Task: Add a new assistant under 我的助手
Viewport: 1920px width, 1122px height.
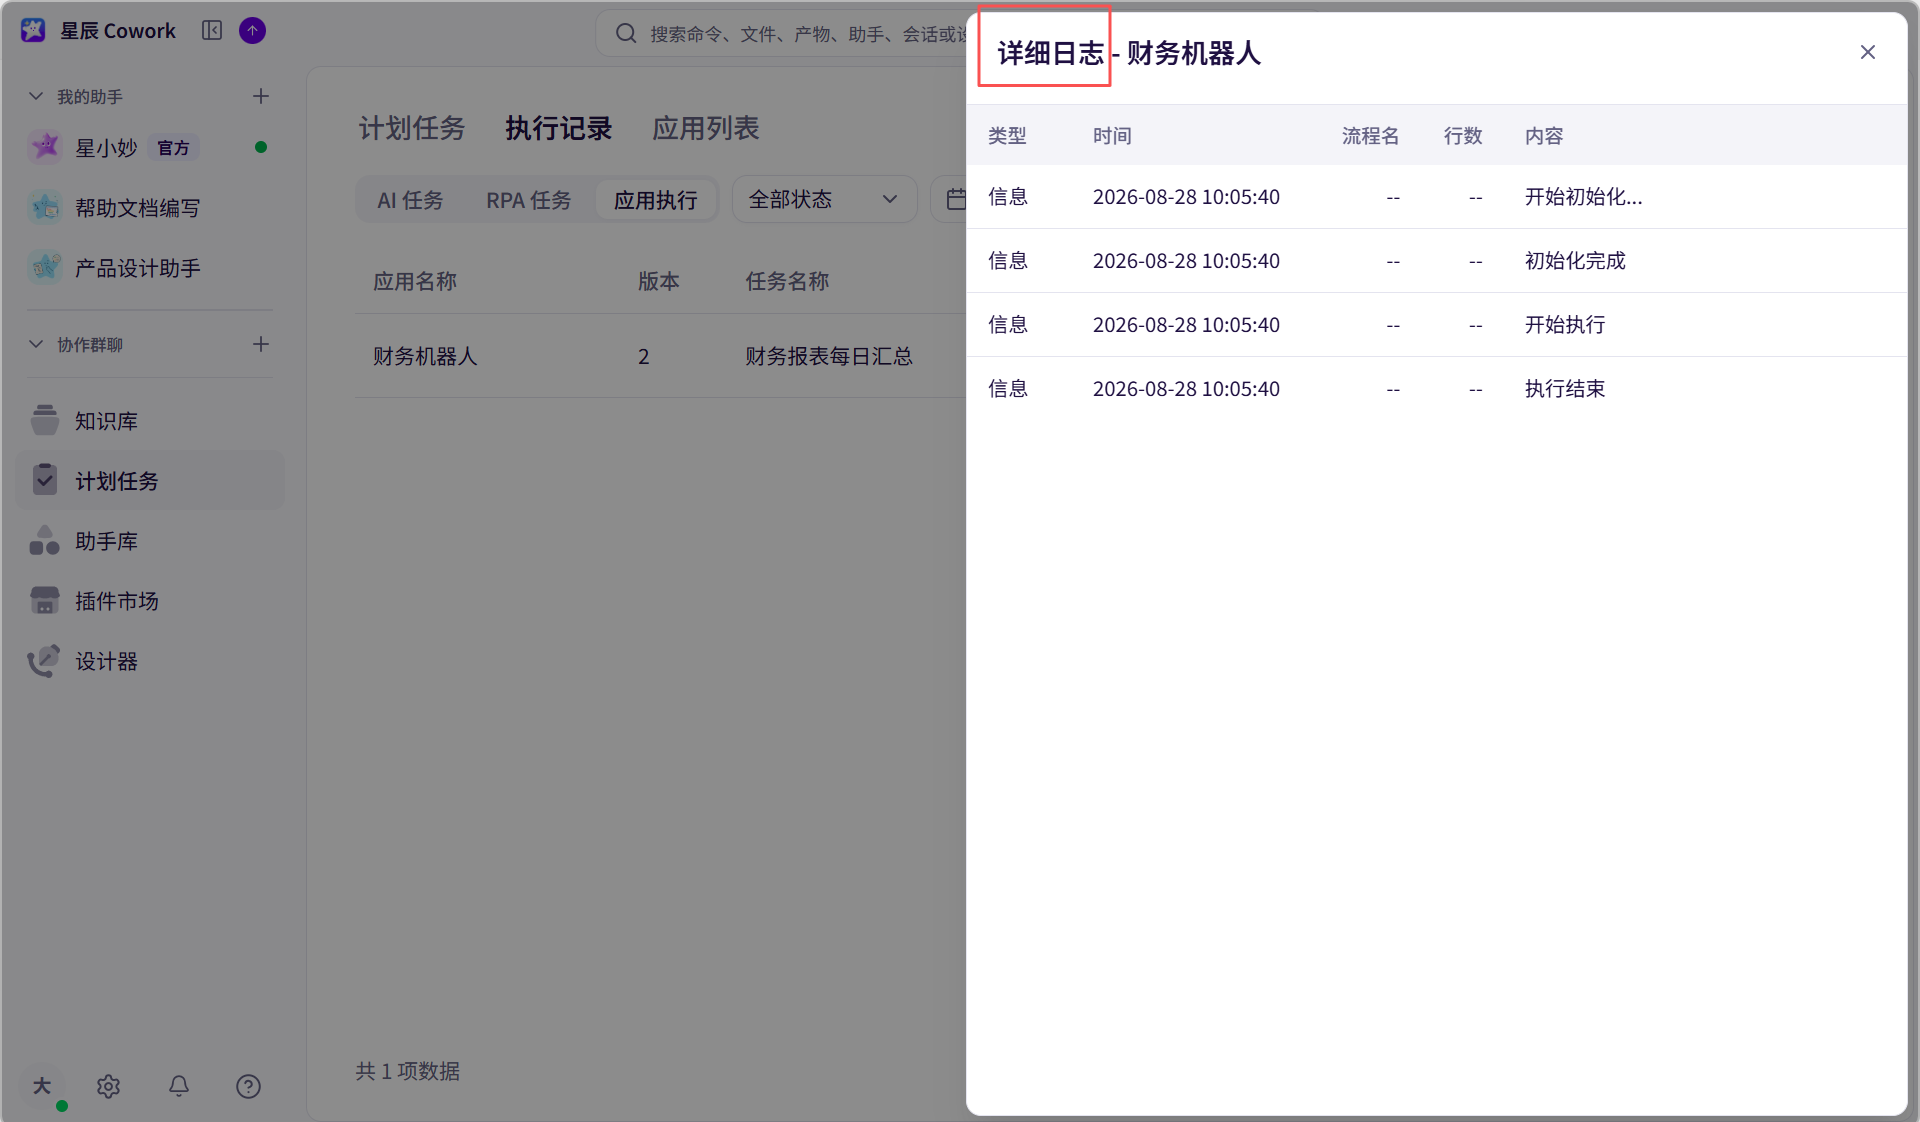Action: (261, 96)
